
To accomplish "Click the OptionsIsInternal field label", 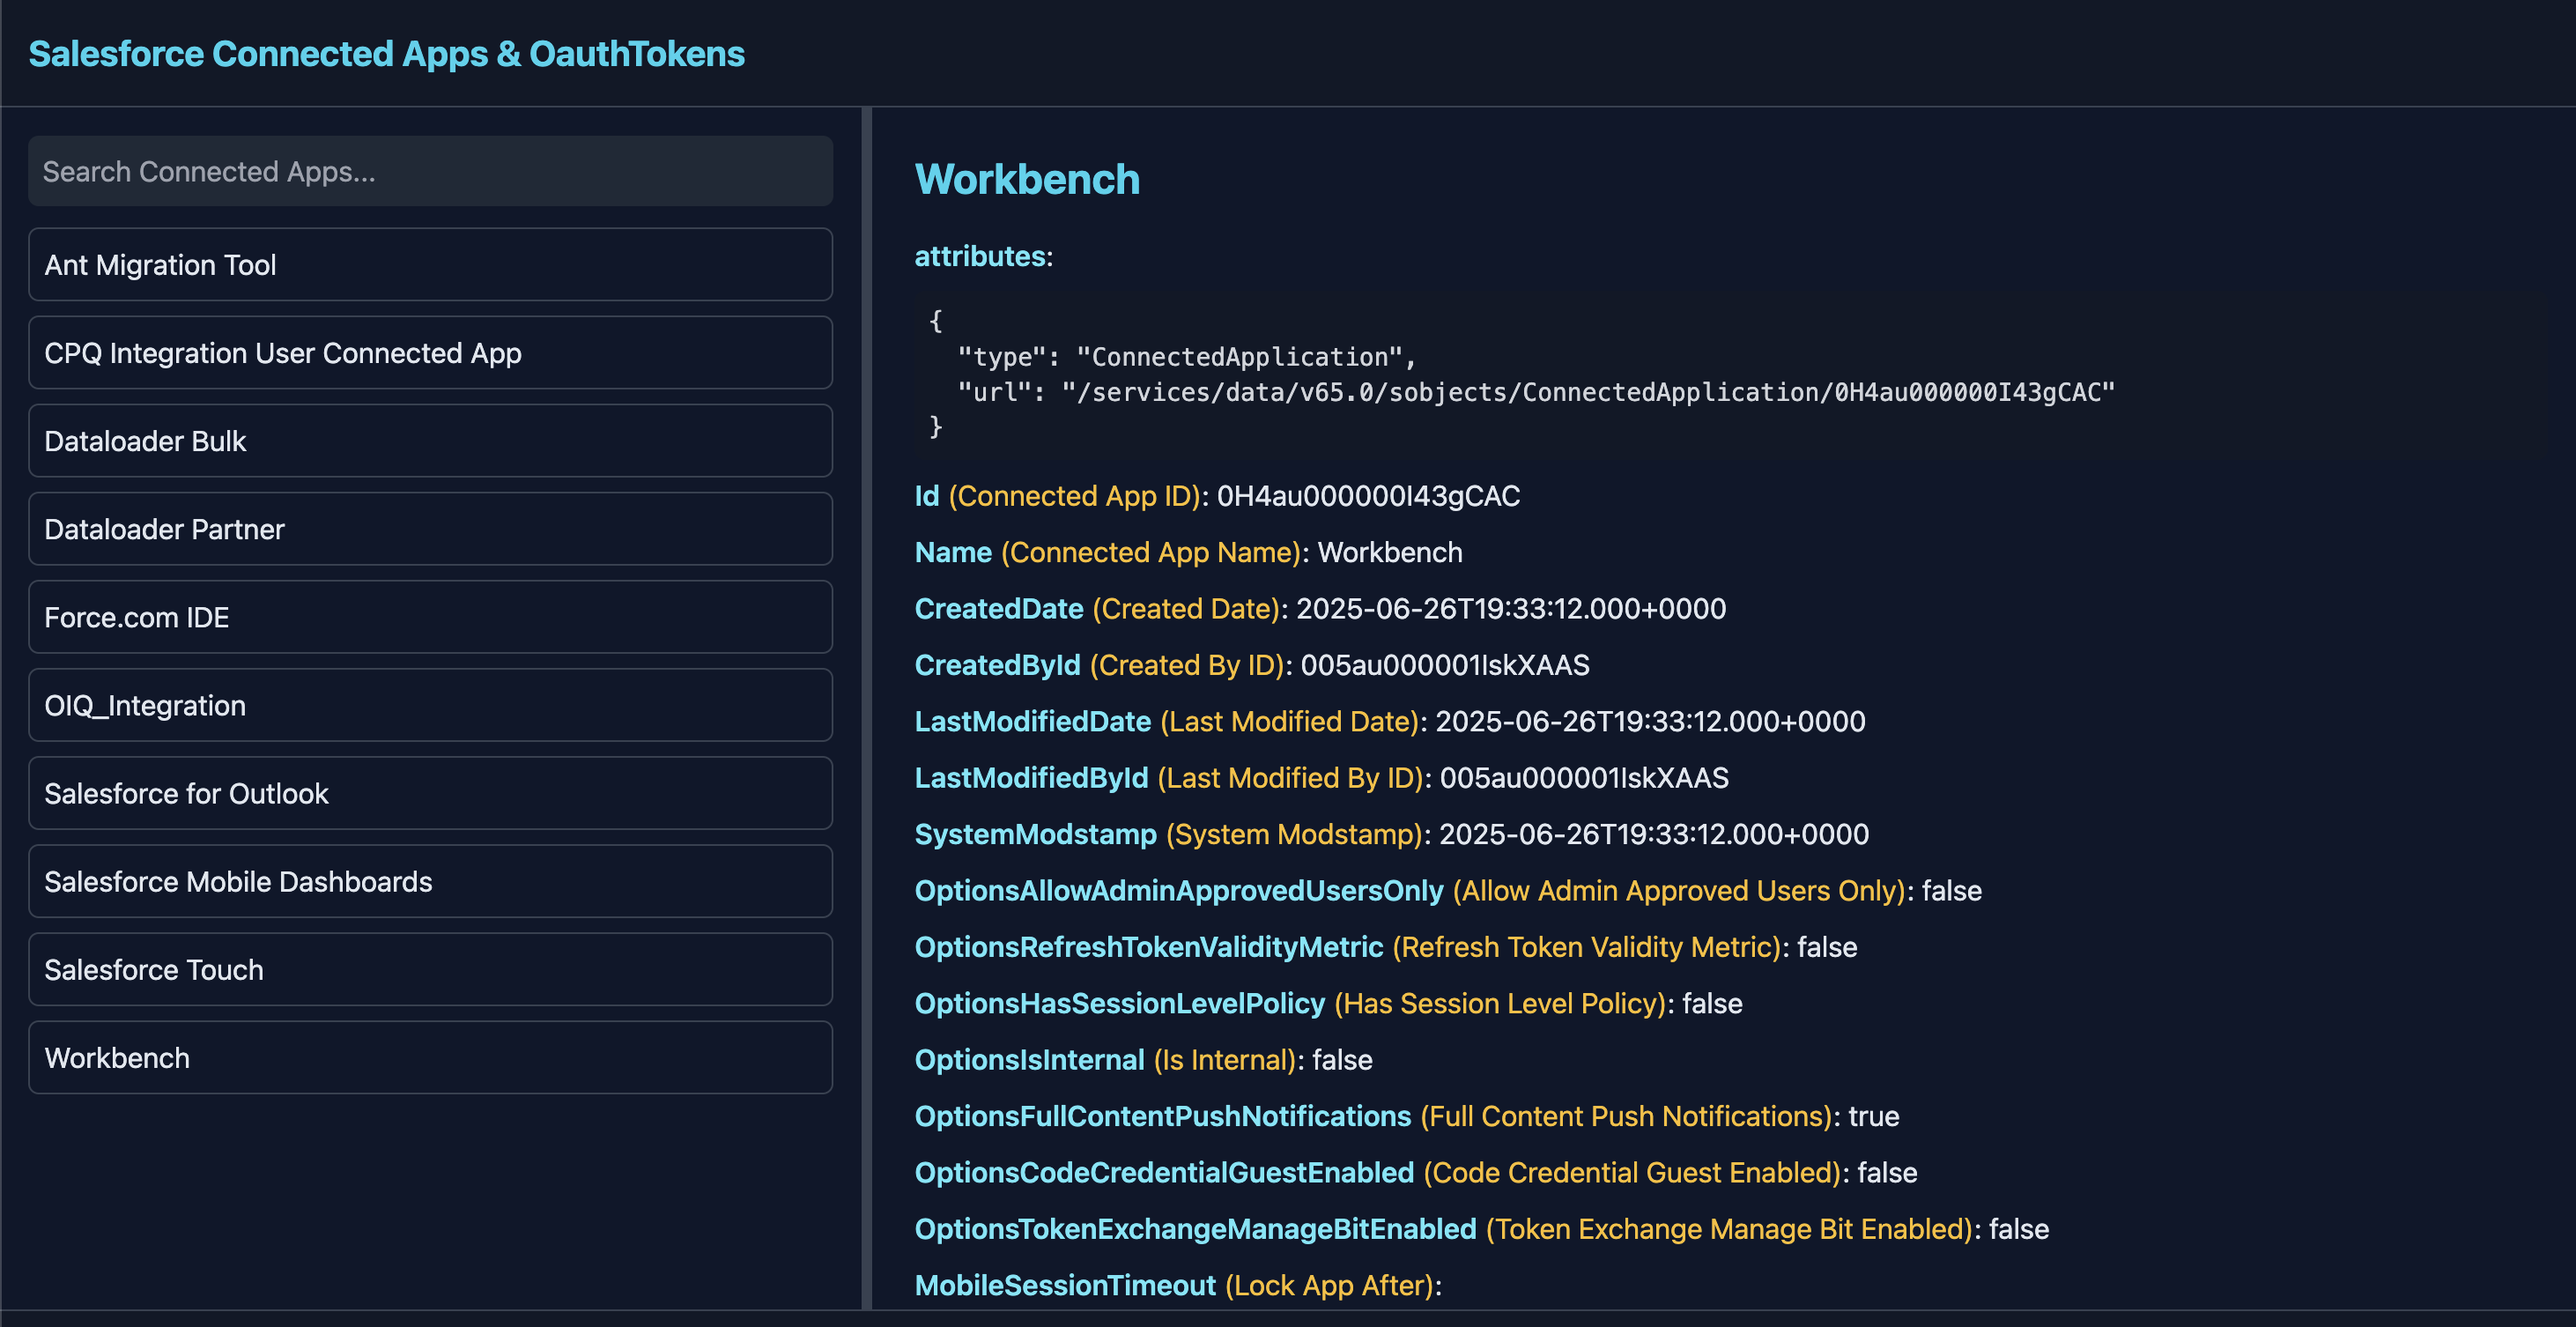I will point(1029,1059).
